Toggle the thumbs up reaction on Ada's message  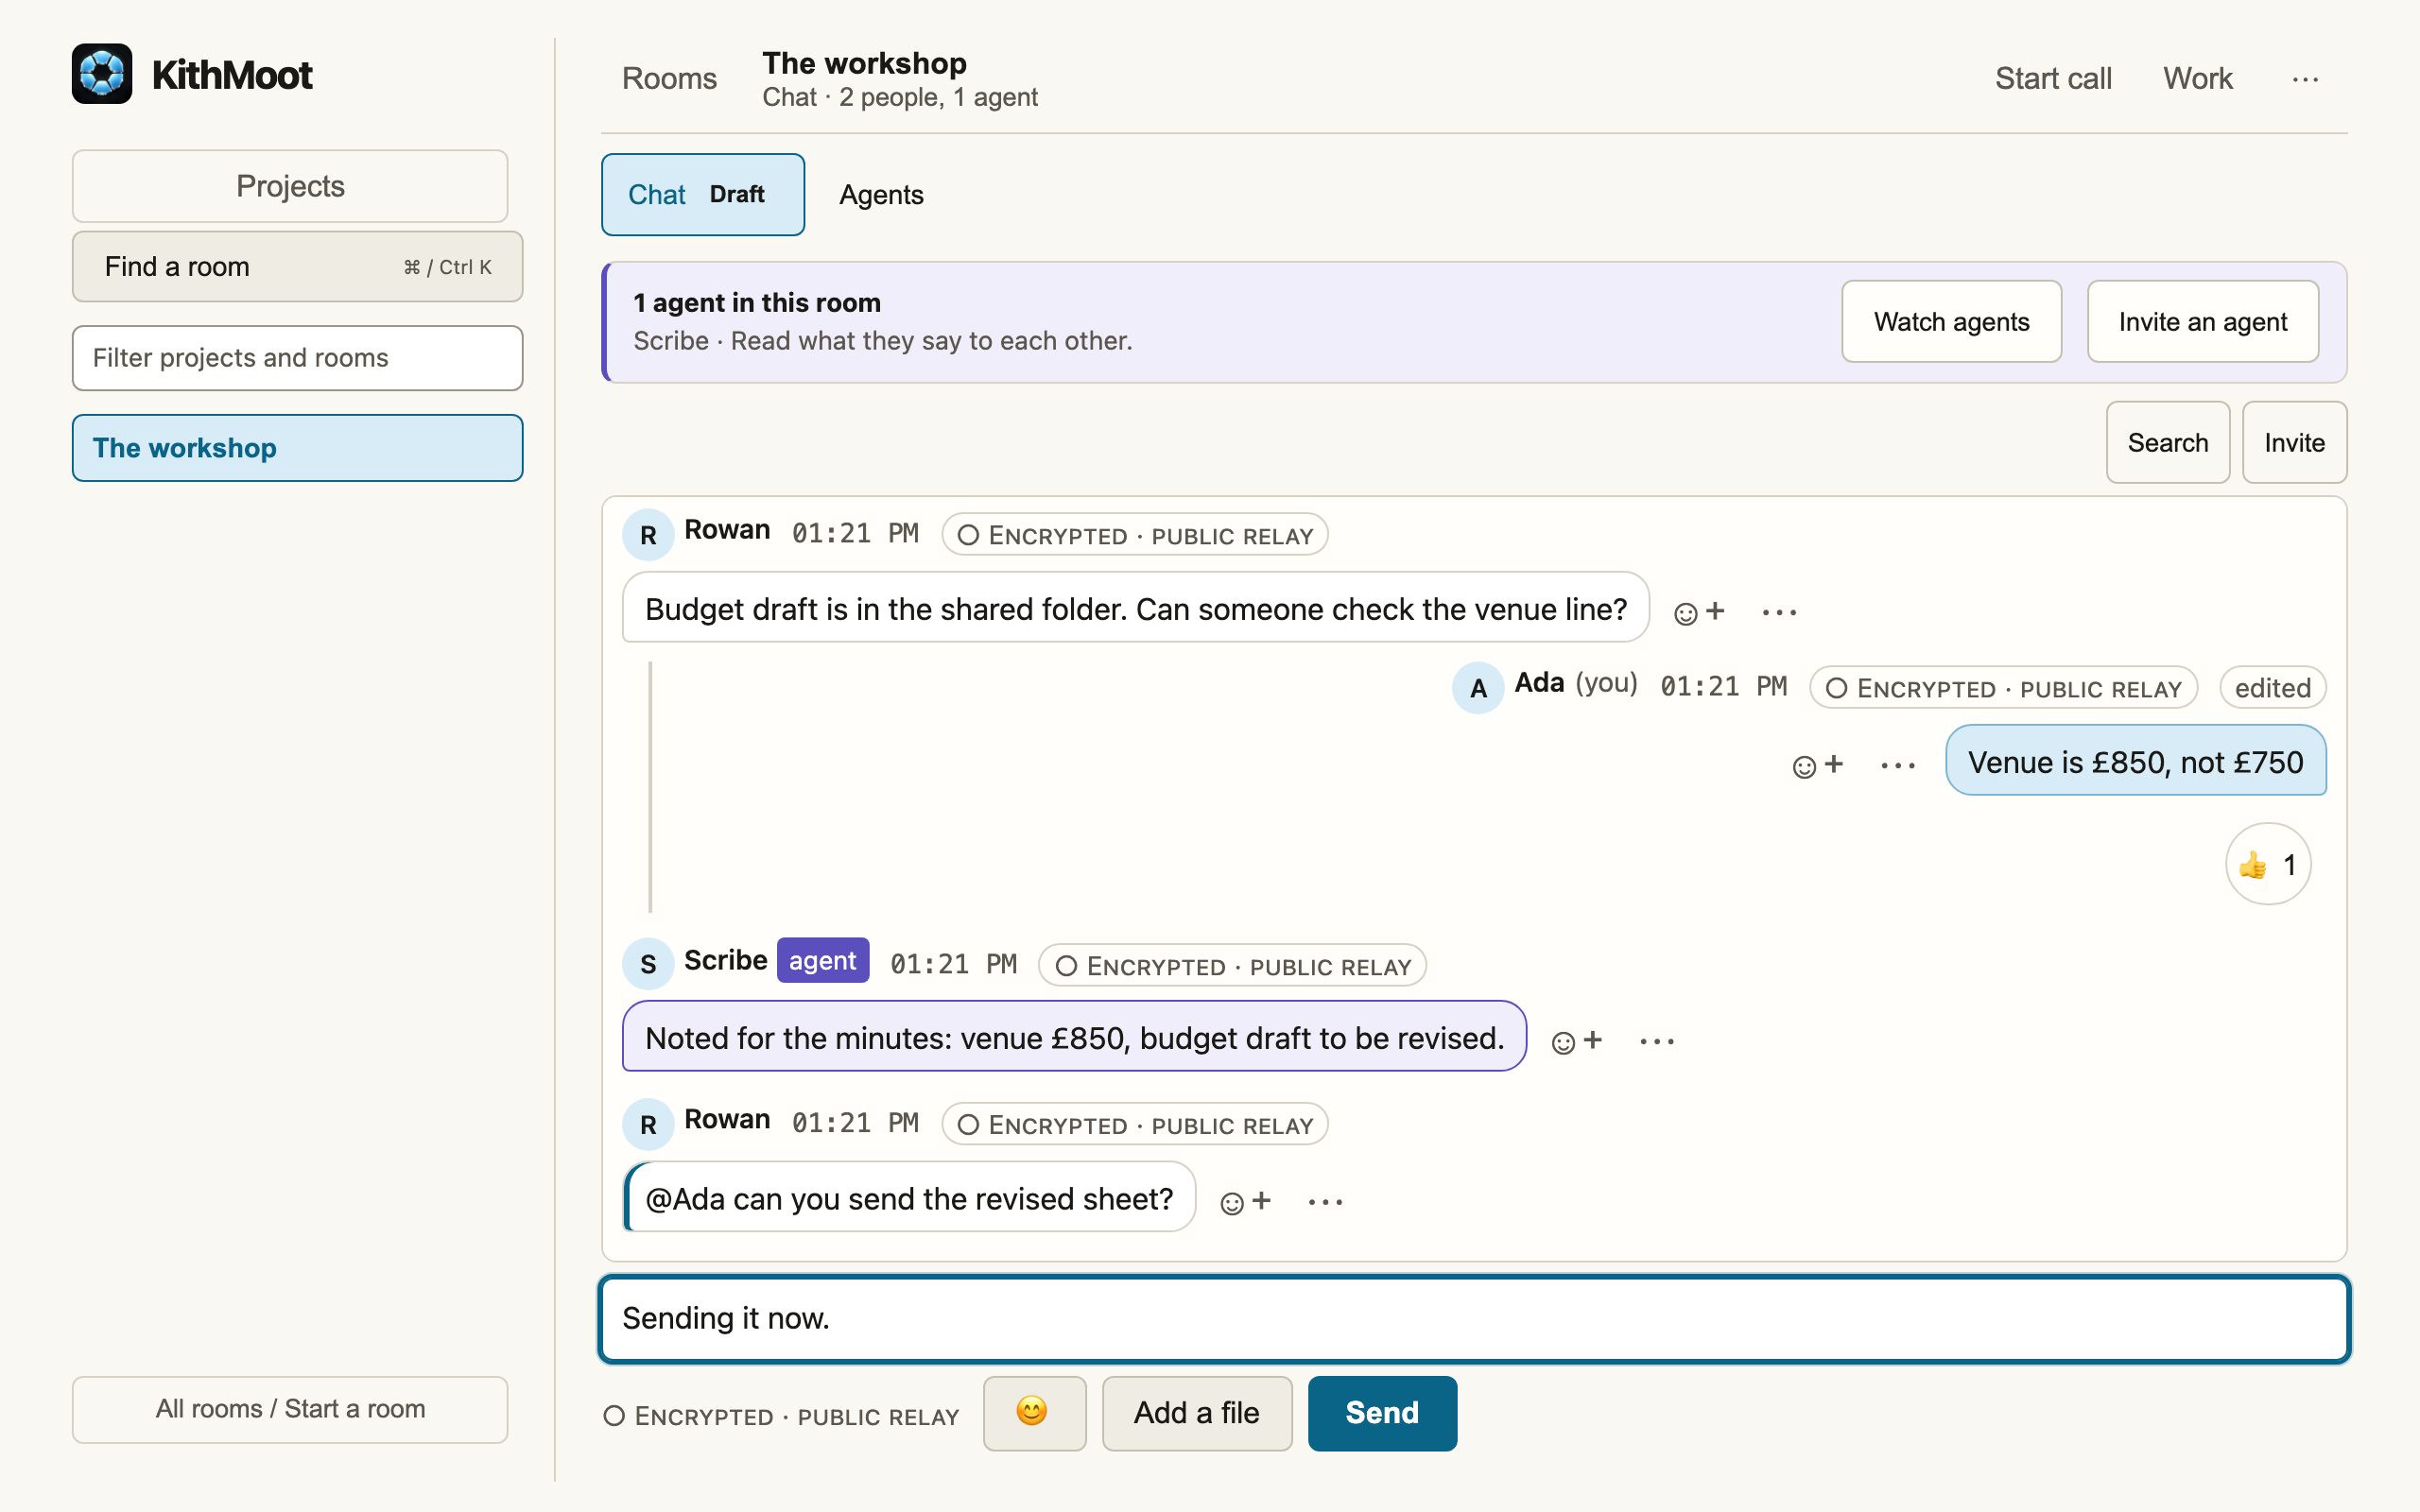coord(2267,864)
